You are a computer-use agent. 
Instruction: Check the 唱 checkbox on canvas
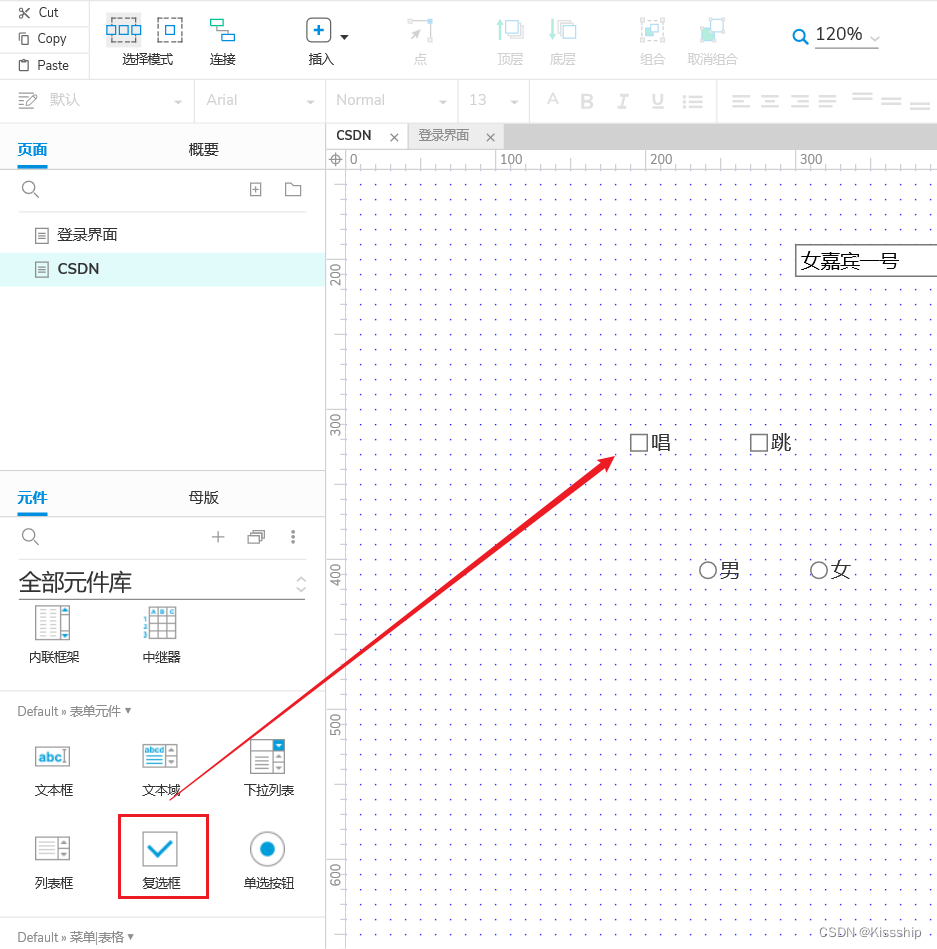(x=639, y=442)
